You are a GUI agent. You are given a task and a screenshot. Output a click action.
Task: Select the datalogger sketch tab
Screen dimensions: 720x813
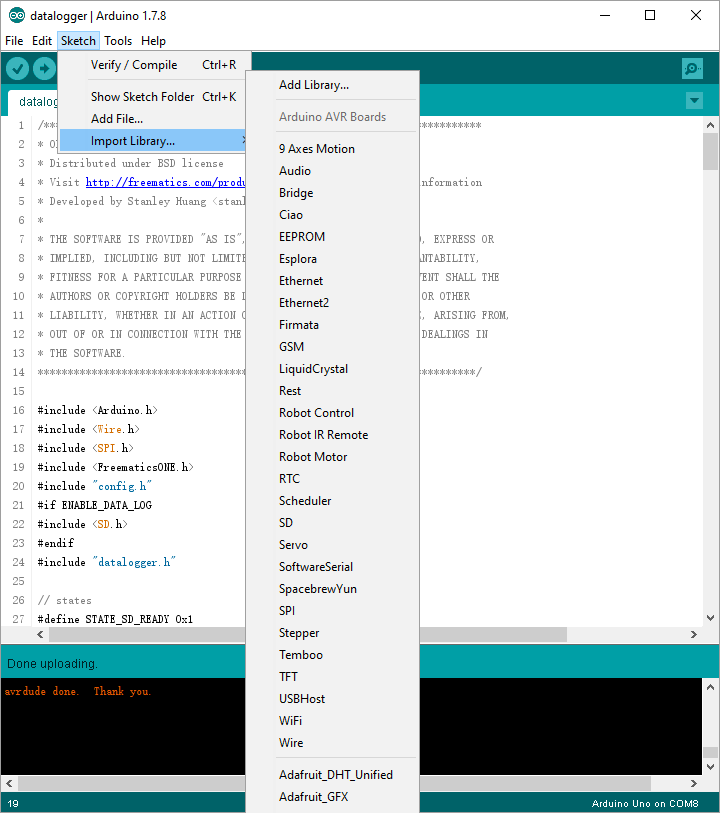tap(34, 102)
